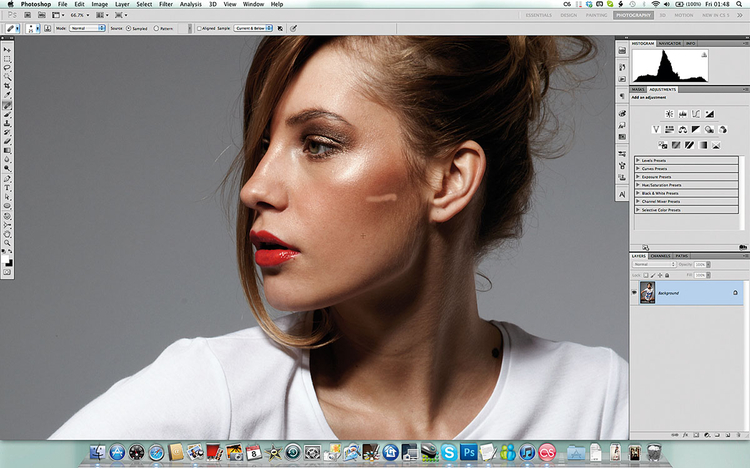Viewport: 750px width, 468px height.
Task: Expand Hue/Saturation Presets list
Action: (638, 185)
